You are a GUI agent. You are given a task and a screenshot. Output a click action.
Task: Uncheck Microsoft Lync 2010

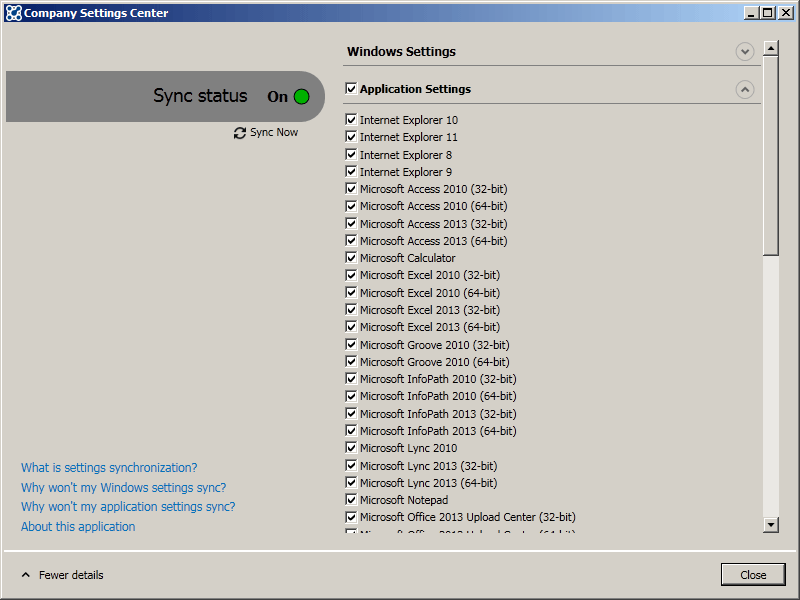tap(351, 447)
